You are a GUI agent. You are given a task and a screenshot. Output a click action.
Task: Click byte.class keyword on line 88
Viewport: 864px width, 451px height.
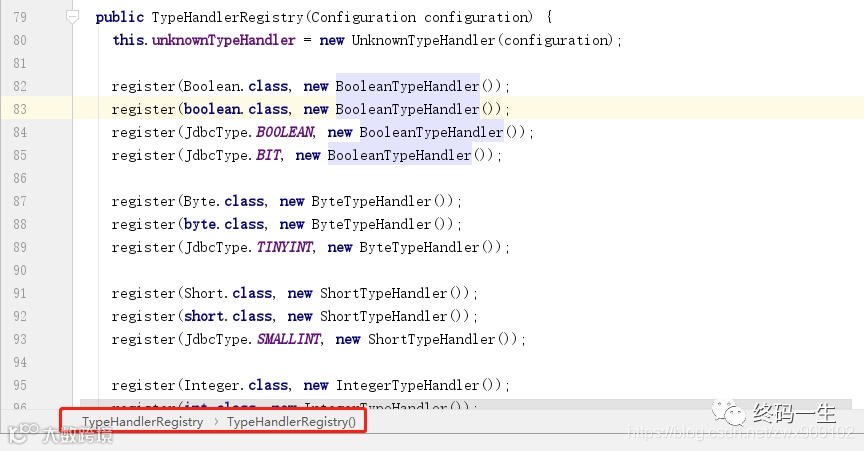click(x=224, y=224)
